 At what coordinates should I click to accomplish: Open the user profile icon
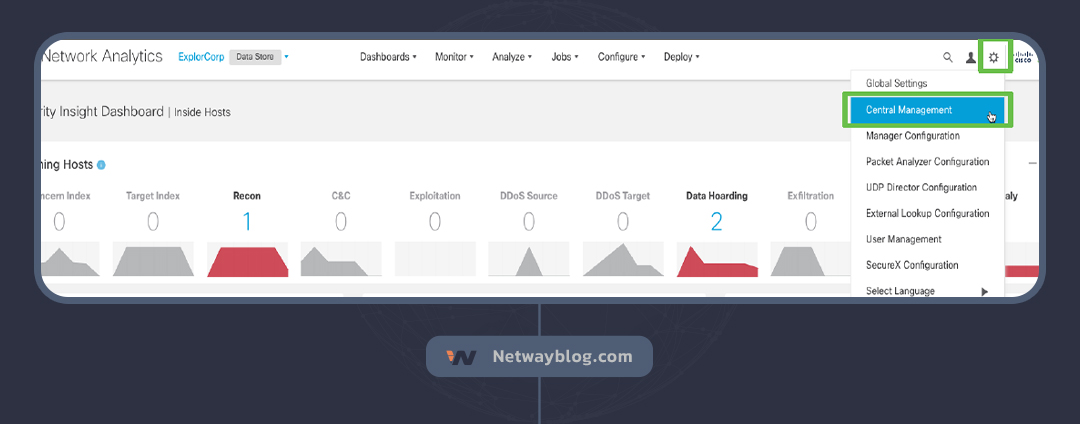pos(970,58)
